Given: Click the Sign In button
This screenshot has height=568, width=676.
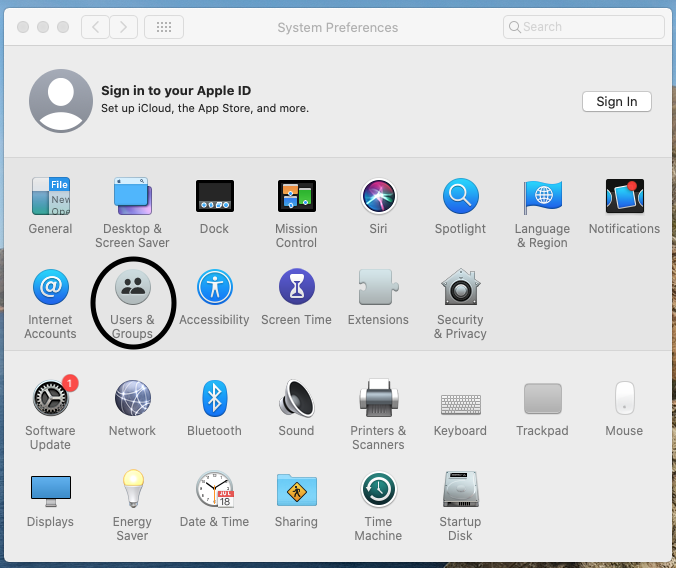Looking at the screenshot, I should 616,102.
